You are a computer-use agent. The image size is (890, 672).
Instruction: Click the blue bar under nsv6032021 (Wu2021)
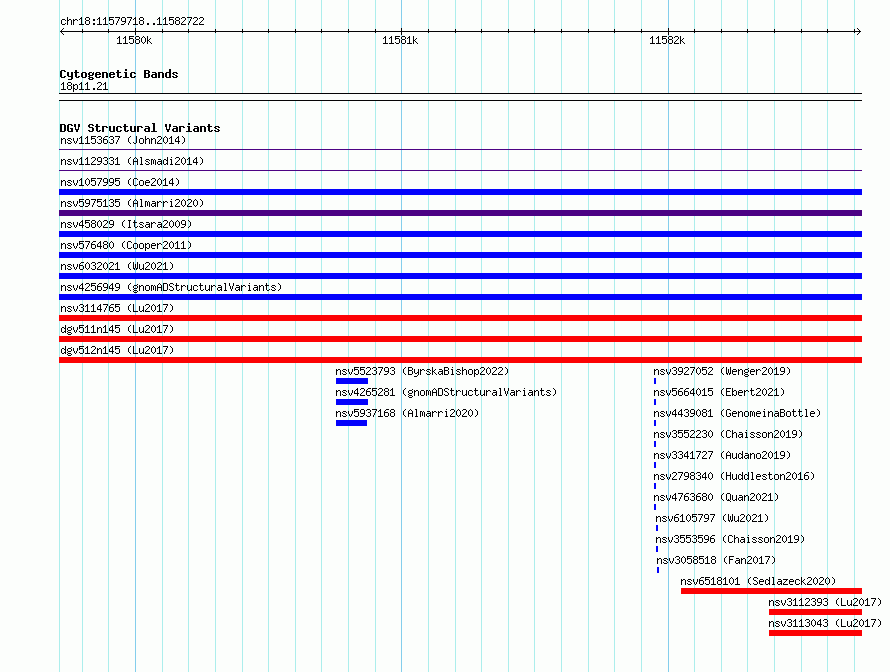(x=460, y=276)
